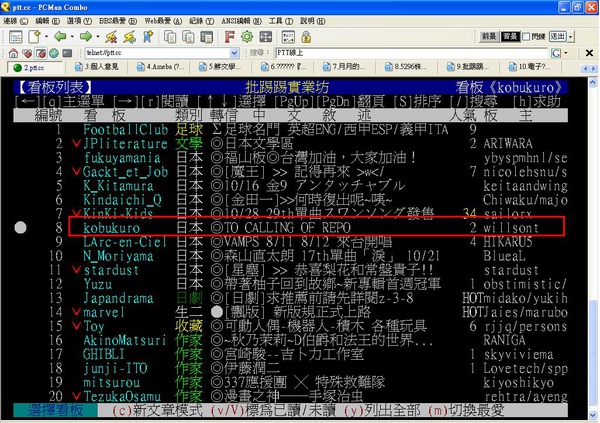Viewport: 600px width, 423px height.
Task: Select the FootballClub board name
Action: coord(126,130)
